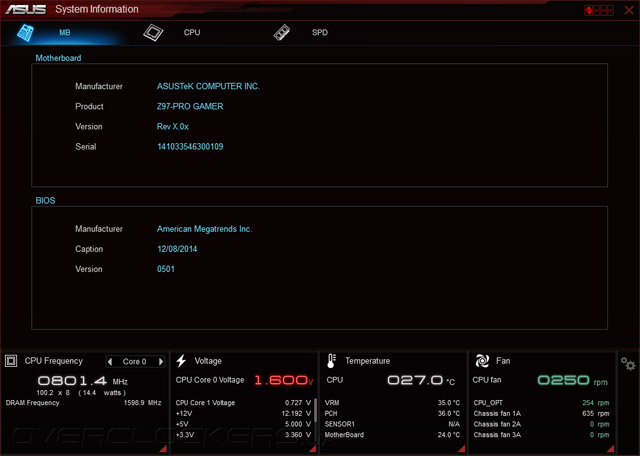The image size is (640, 456).
Task: Expand the CPU Frequency panel corner triangle
Action: tap(163, 449)
